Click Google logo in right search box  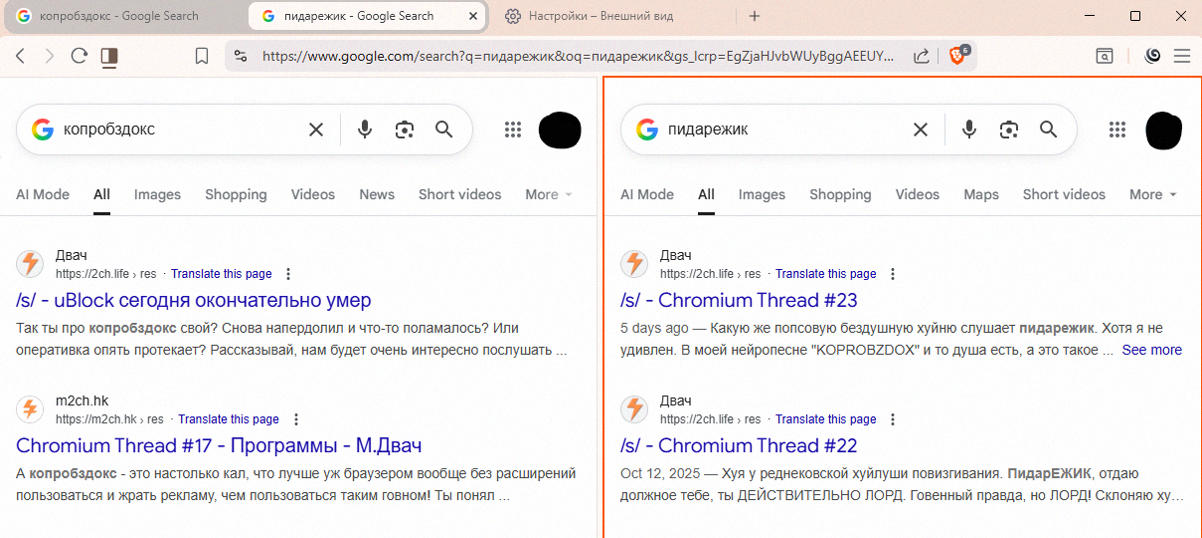647,129
